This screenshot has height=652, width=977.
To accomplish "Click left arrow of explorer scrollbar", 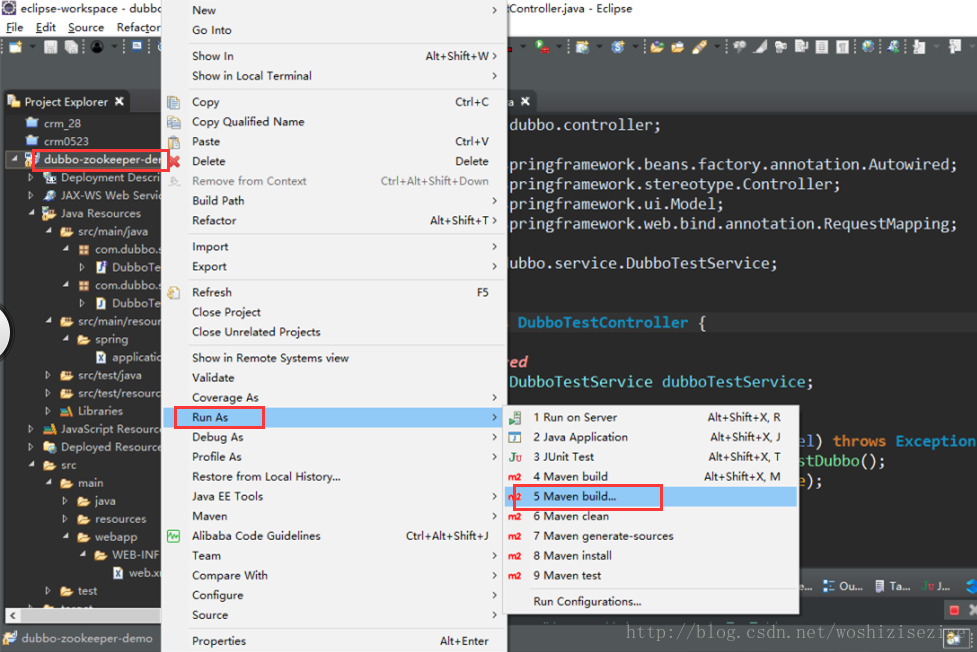I will coord(12,616).
